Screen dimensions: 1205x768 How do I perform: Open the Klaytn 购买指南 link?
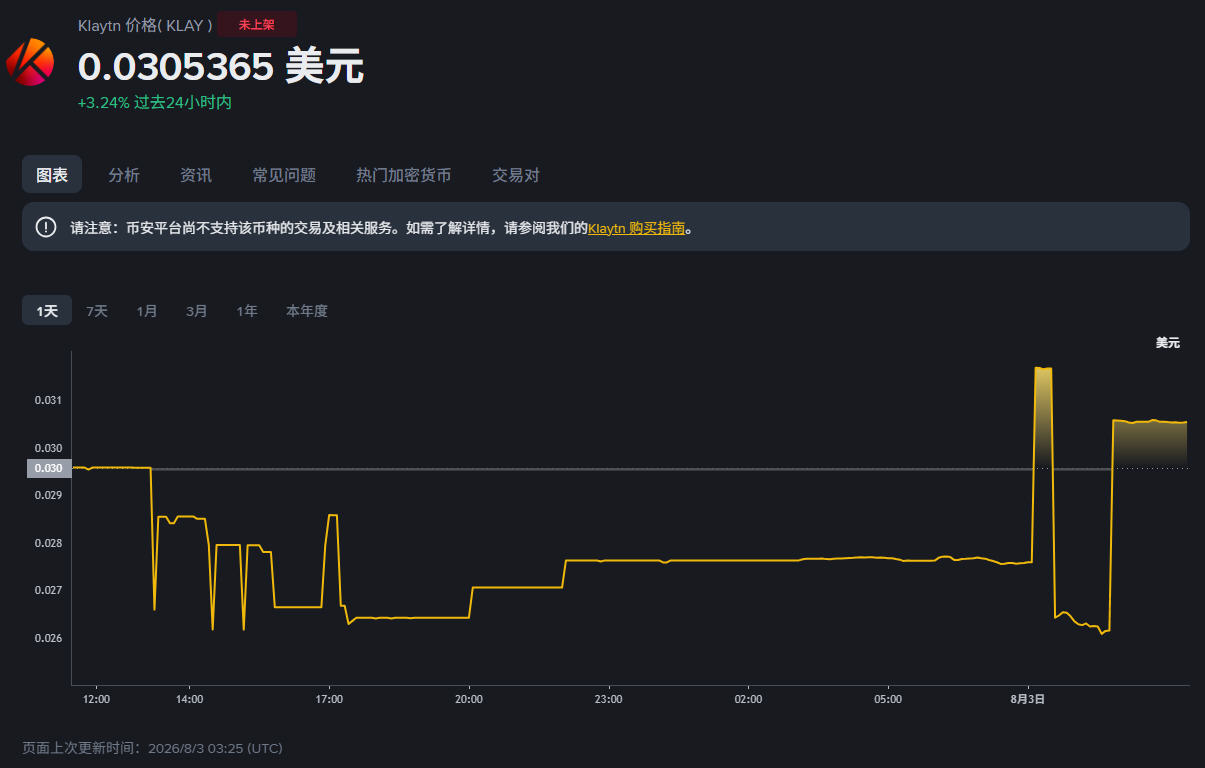tap(636, 228)
